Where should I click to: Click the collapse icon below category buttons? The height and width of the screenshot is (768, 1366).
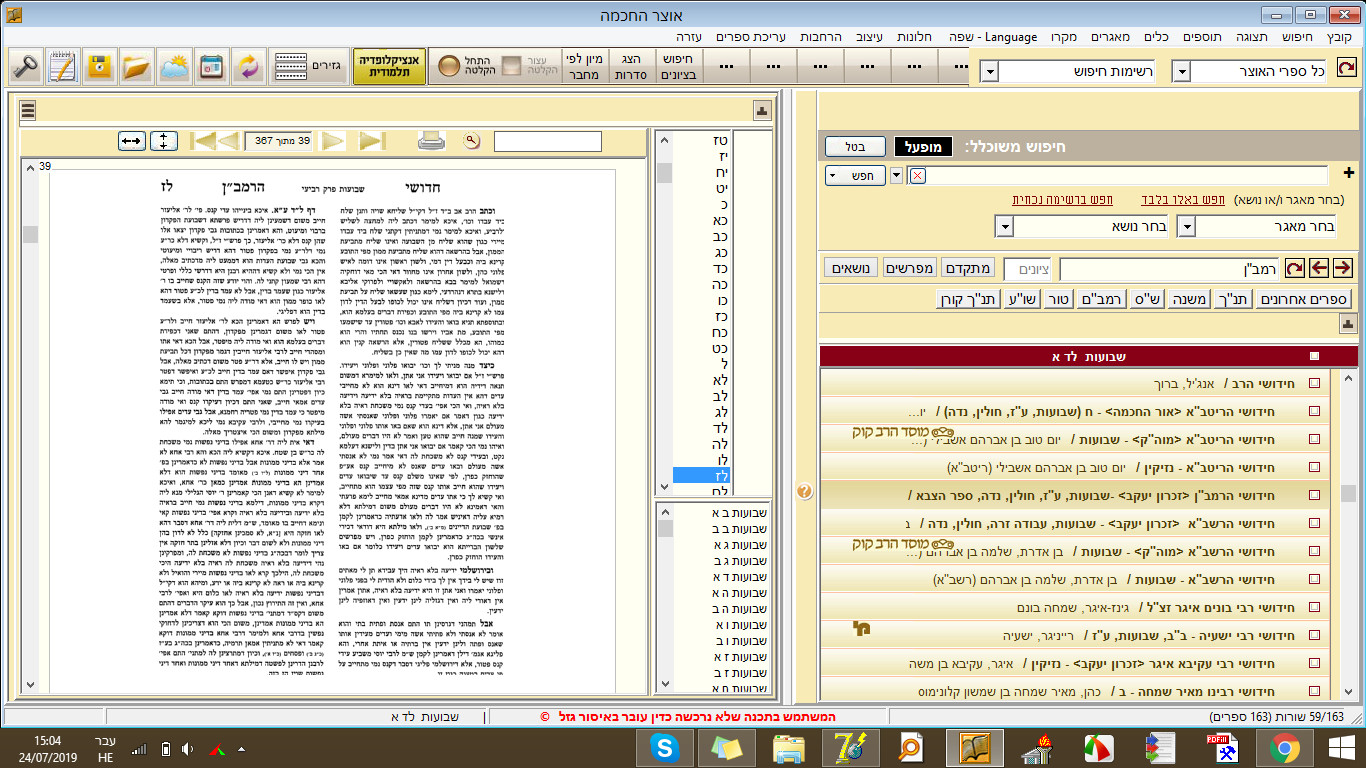point(1347,324)
